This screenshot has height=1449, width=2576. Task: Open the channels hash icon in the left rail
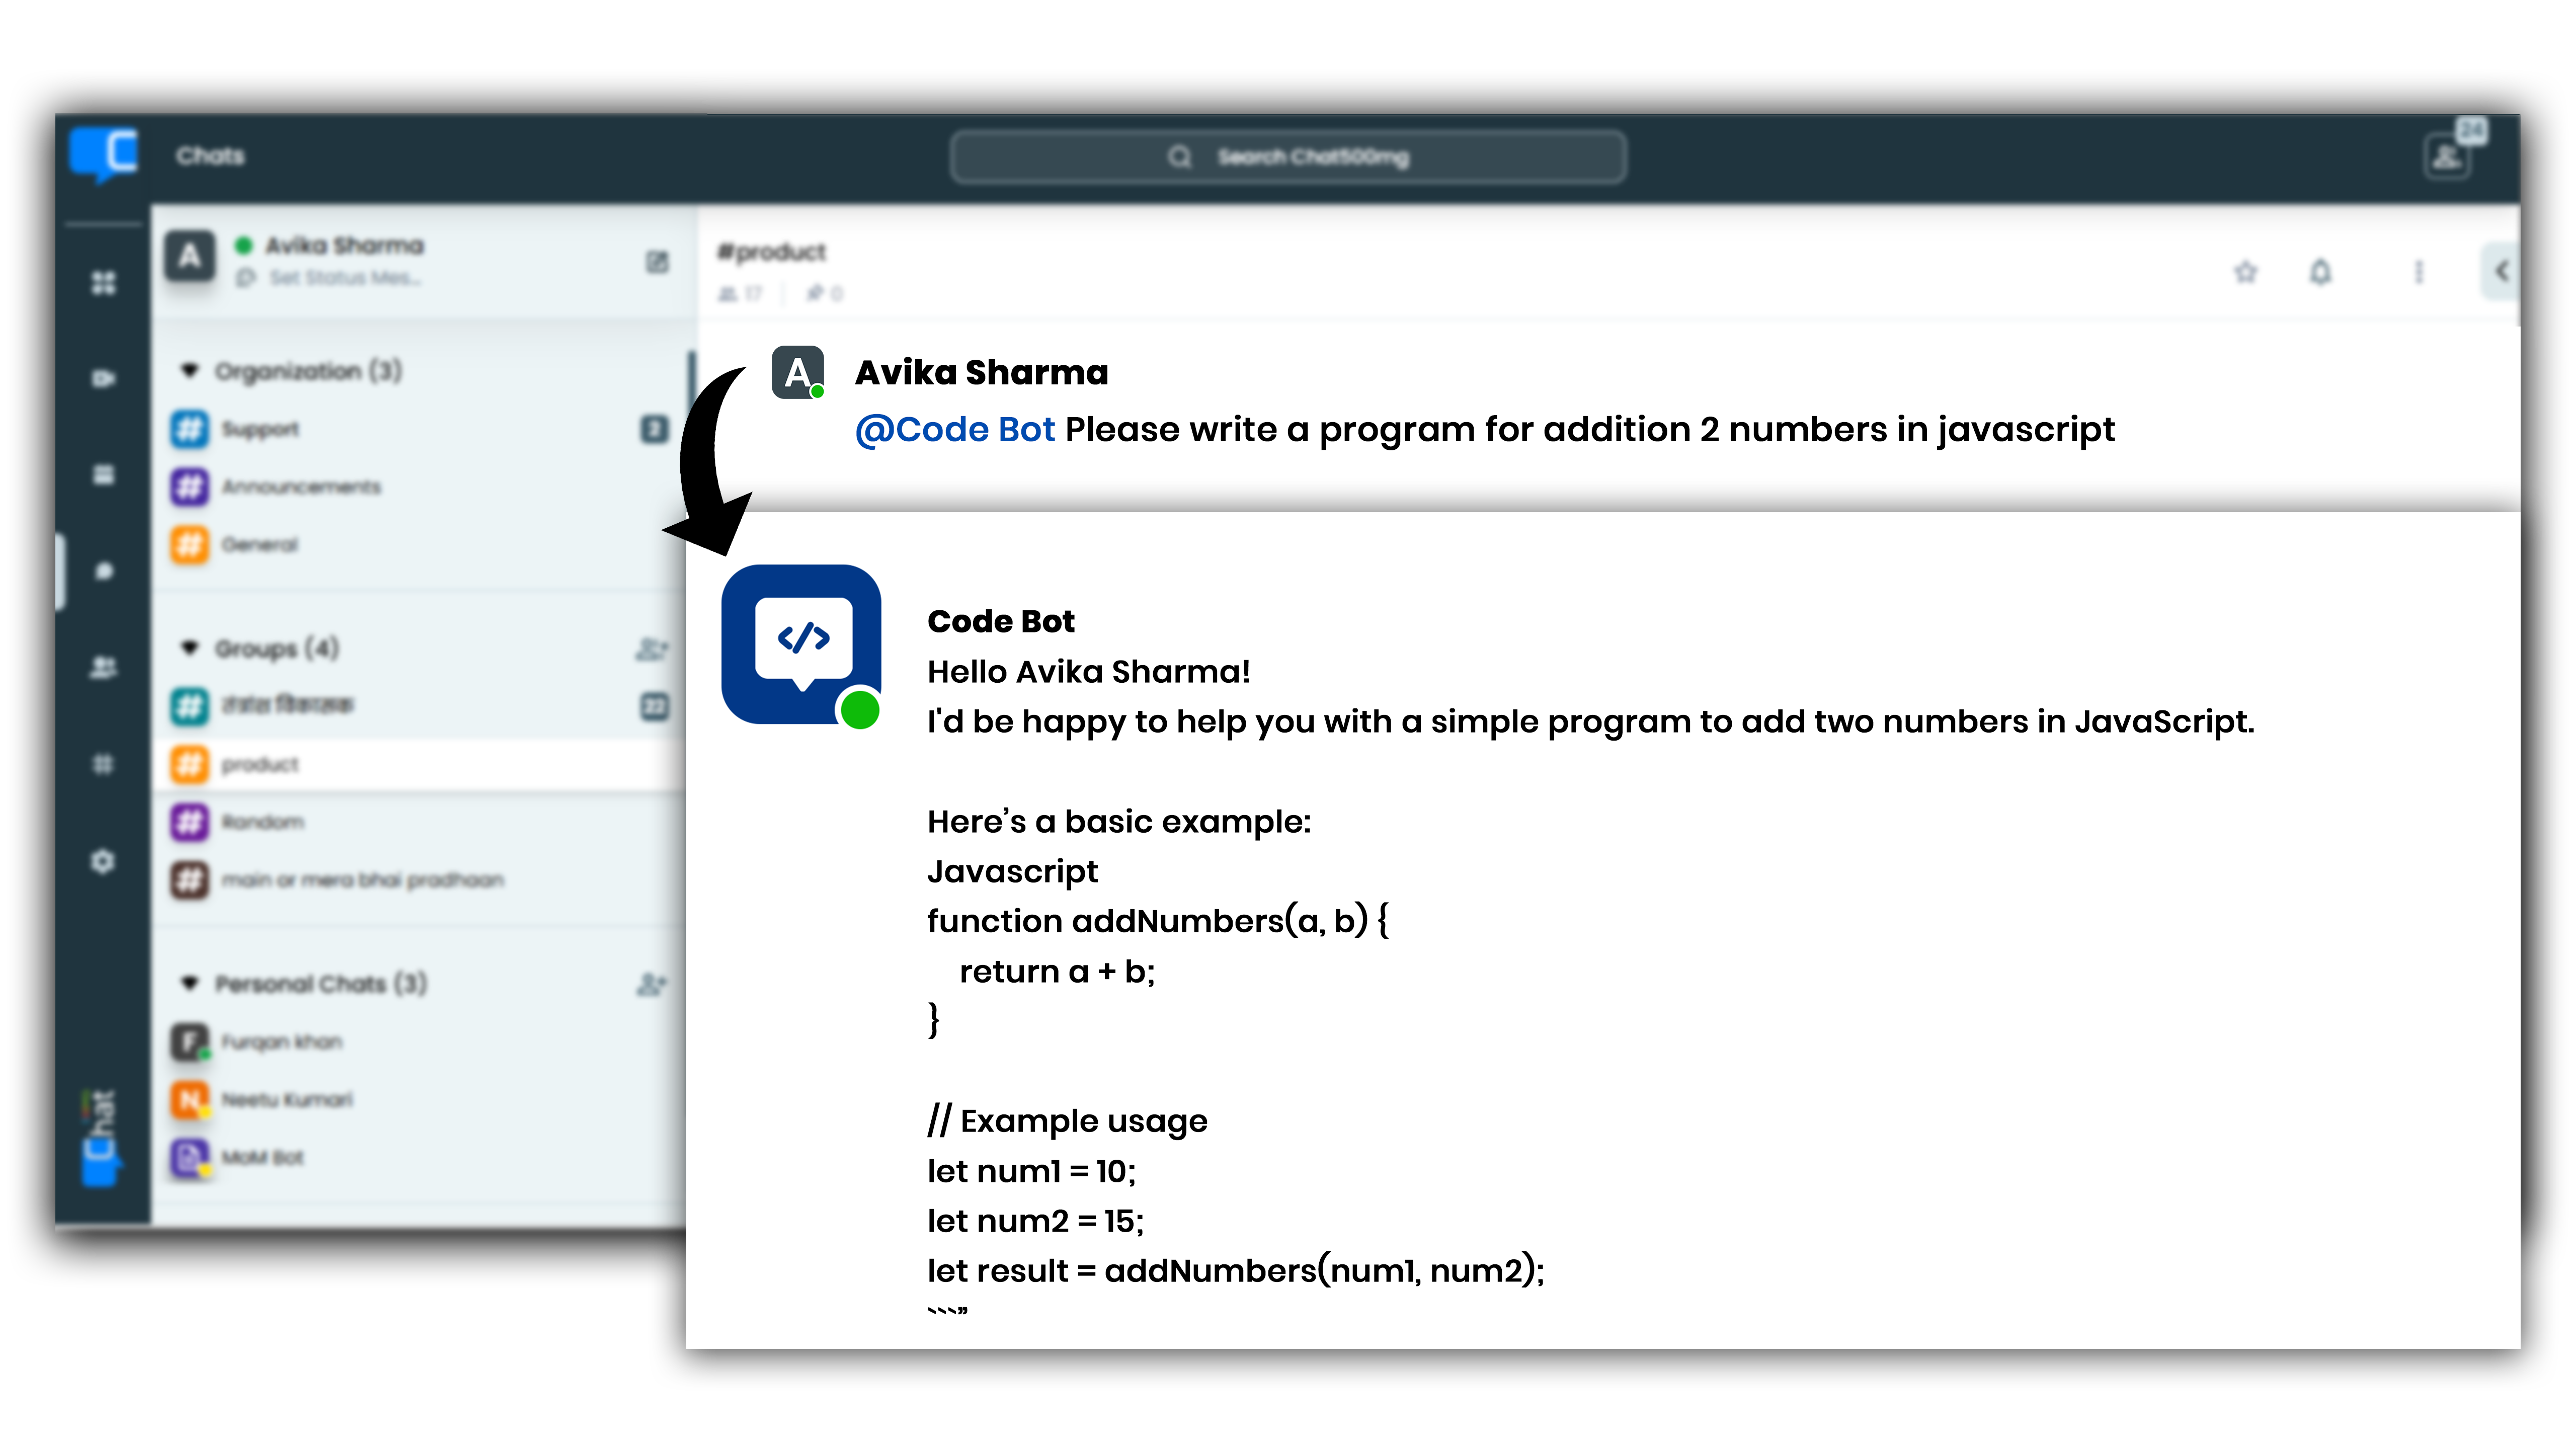coord(104,764)
